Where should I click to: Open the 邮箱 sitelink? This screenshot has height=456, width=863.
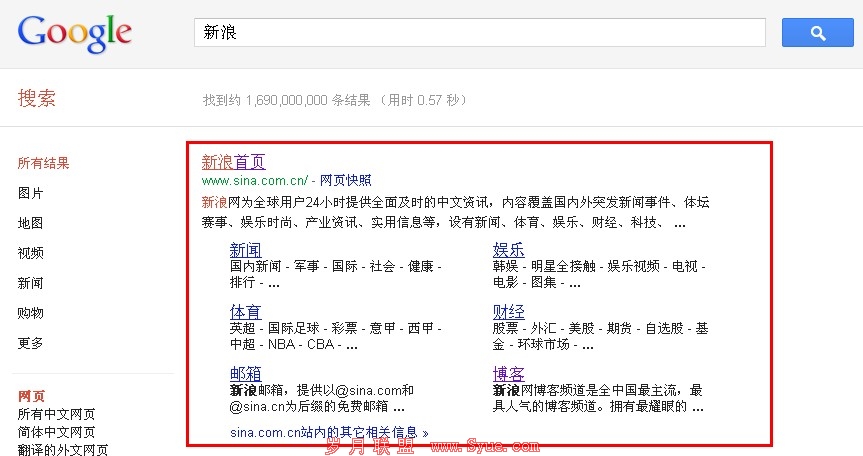(245, 374)
